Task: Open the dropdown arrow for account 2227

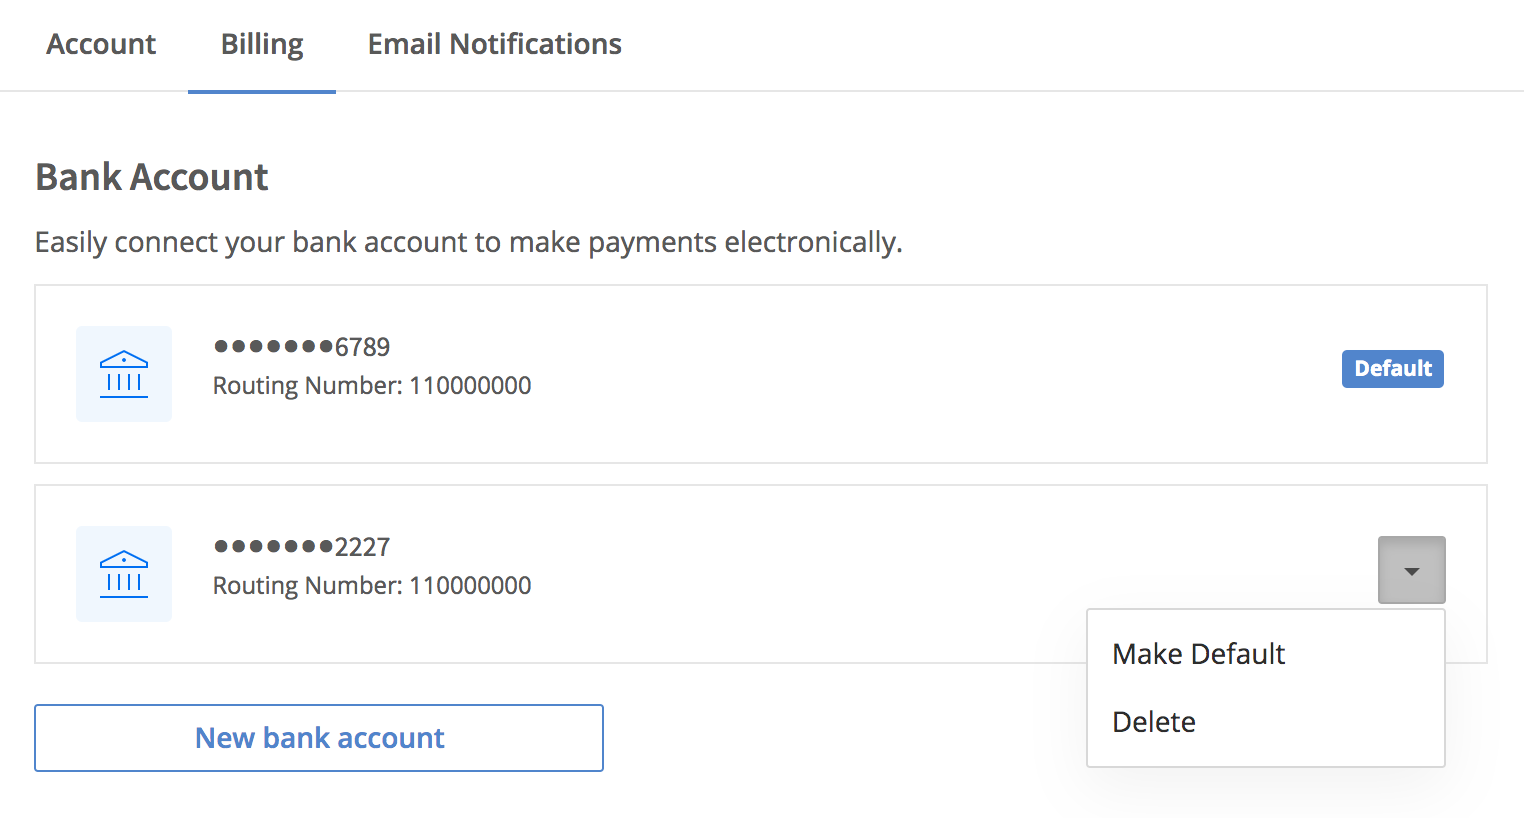Action: point(1411,571)
